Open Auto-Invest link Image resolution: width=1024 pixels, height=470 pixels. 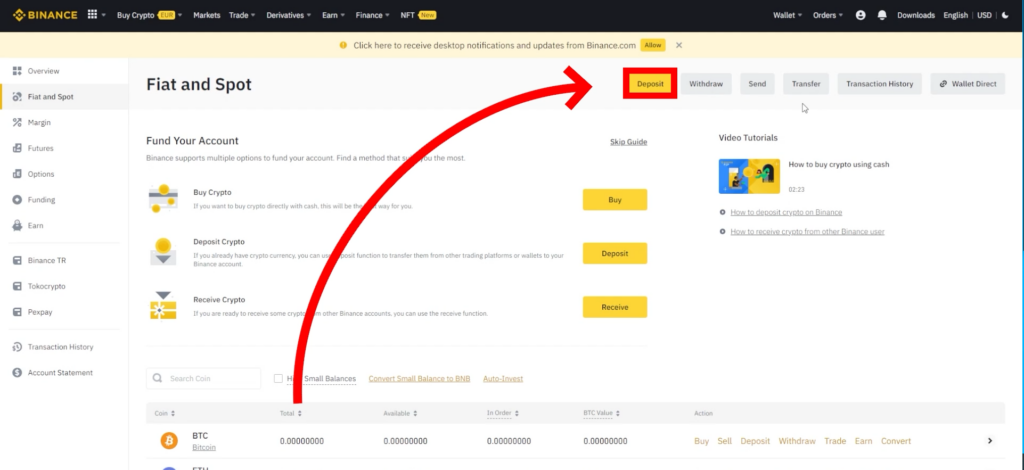(503, 379)
